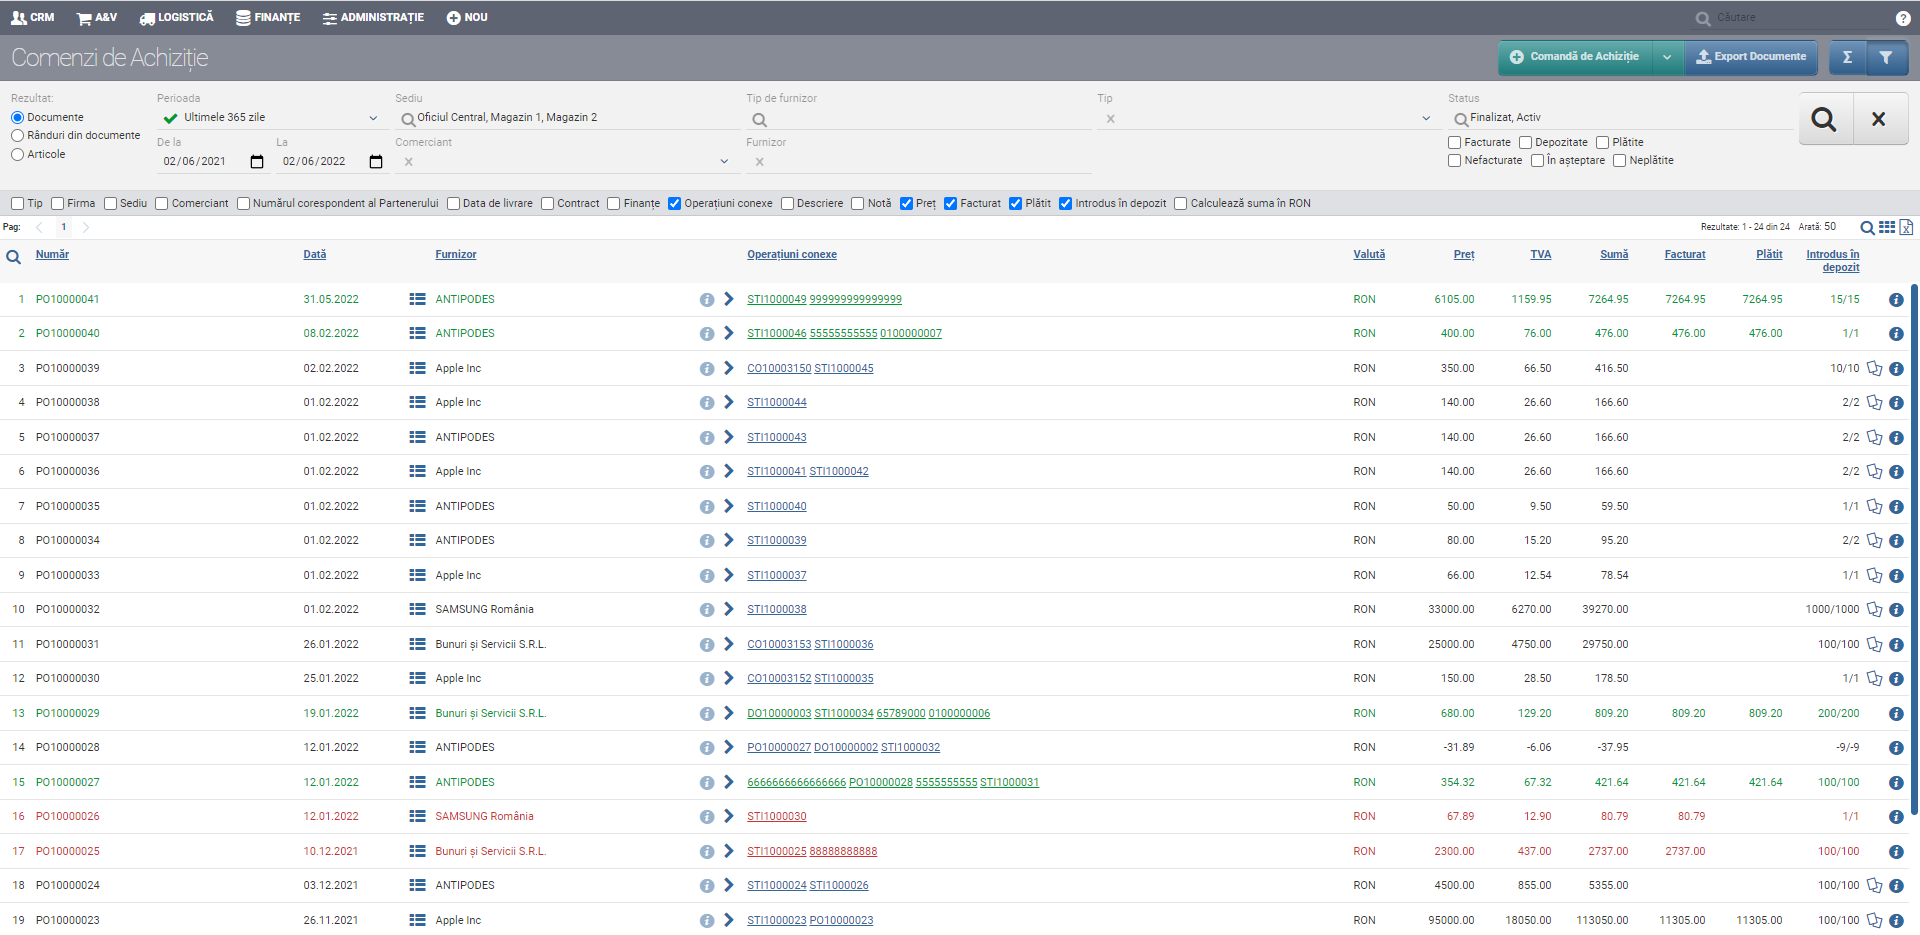The width and height of the screenshot is (1920, 935).
Task: Uncheck the Operațiuni conexe checkbox
Action: (x=675, y=204)
